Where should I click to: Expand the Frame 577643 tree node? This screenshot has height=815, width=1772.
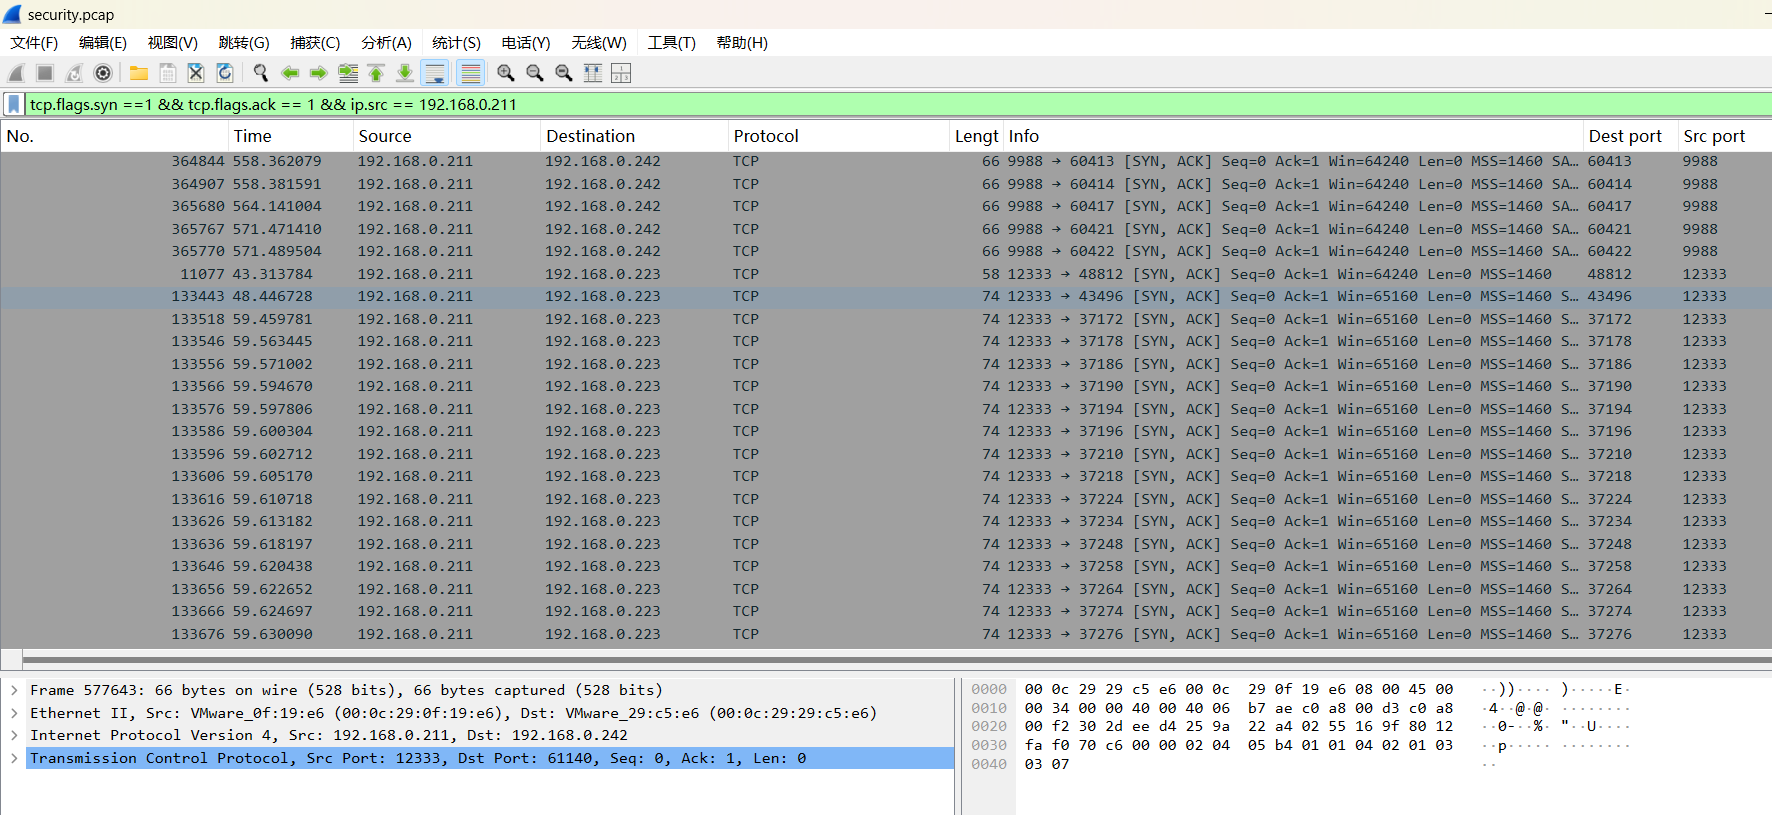click(x=14, y=690)
